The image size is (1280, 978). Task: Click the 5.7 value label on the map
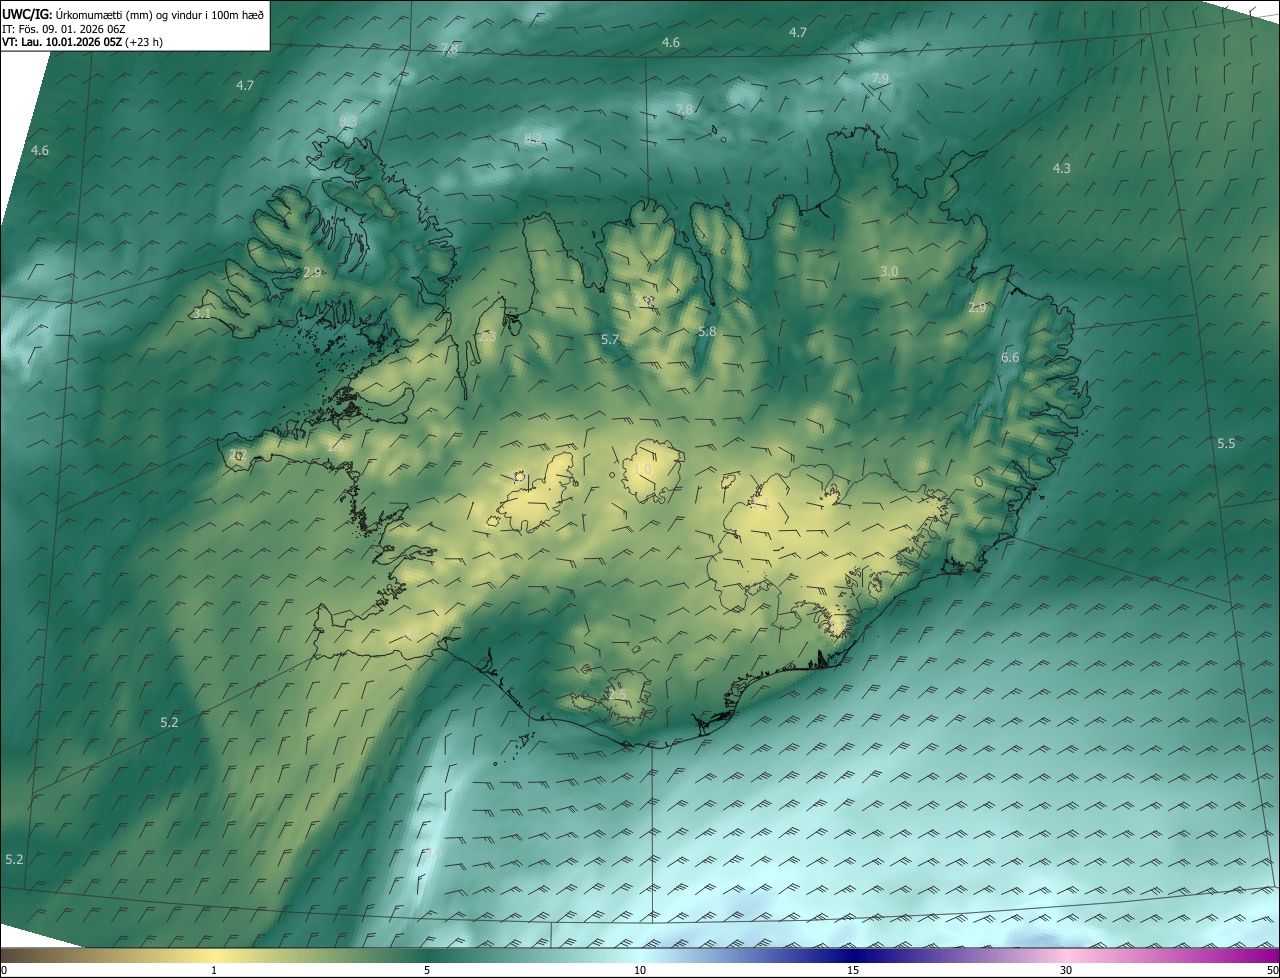point(610,340)
